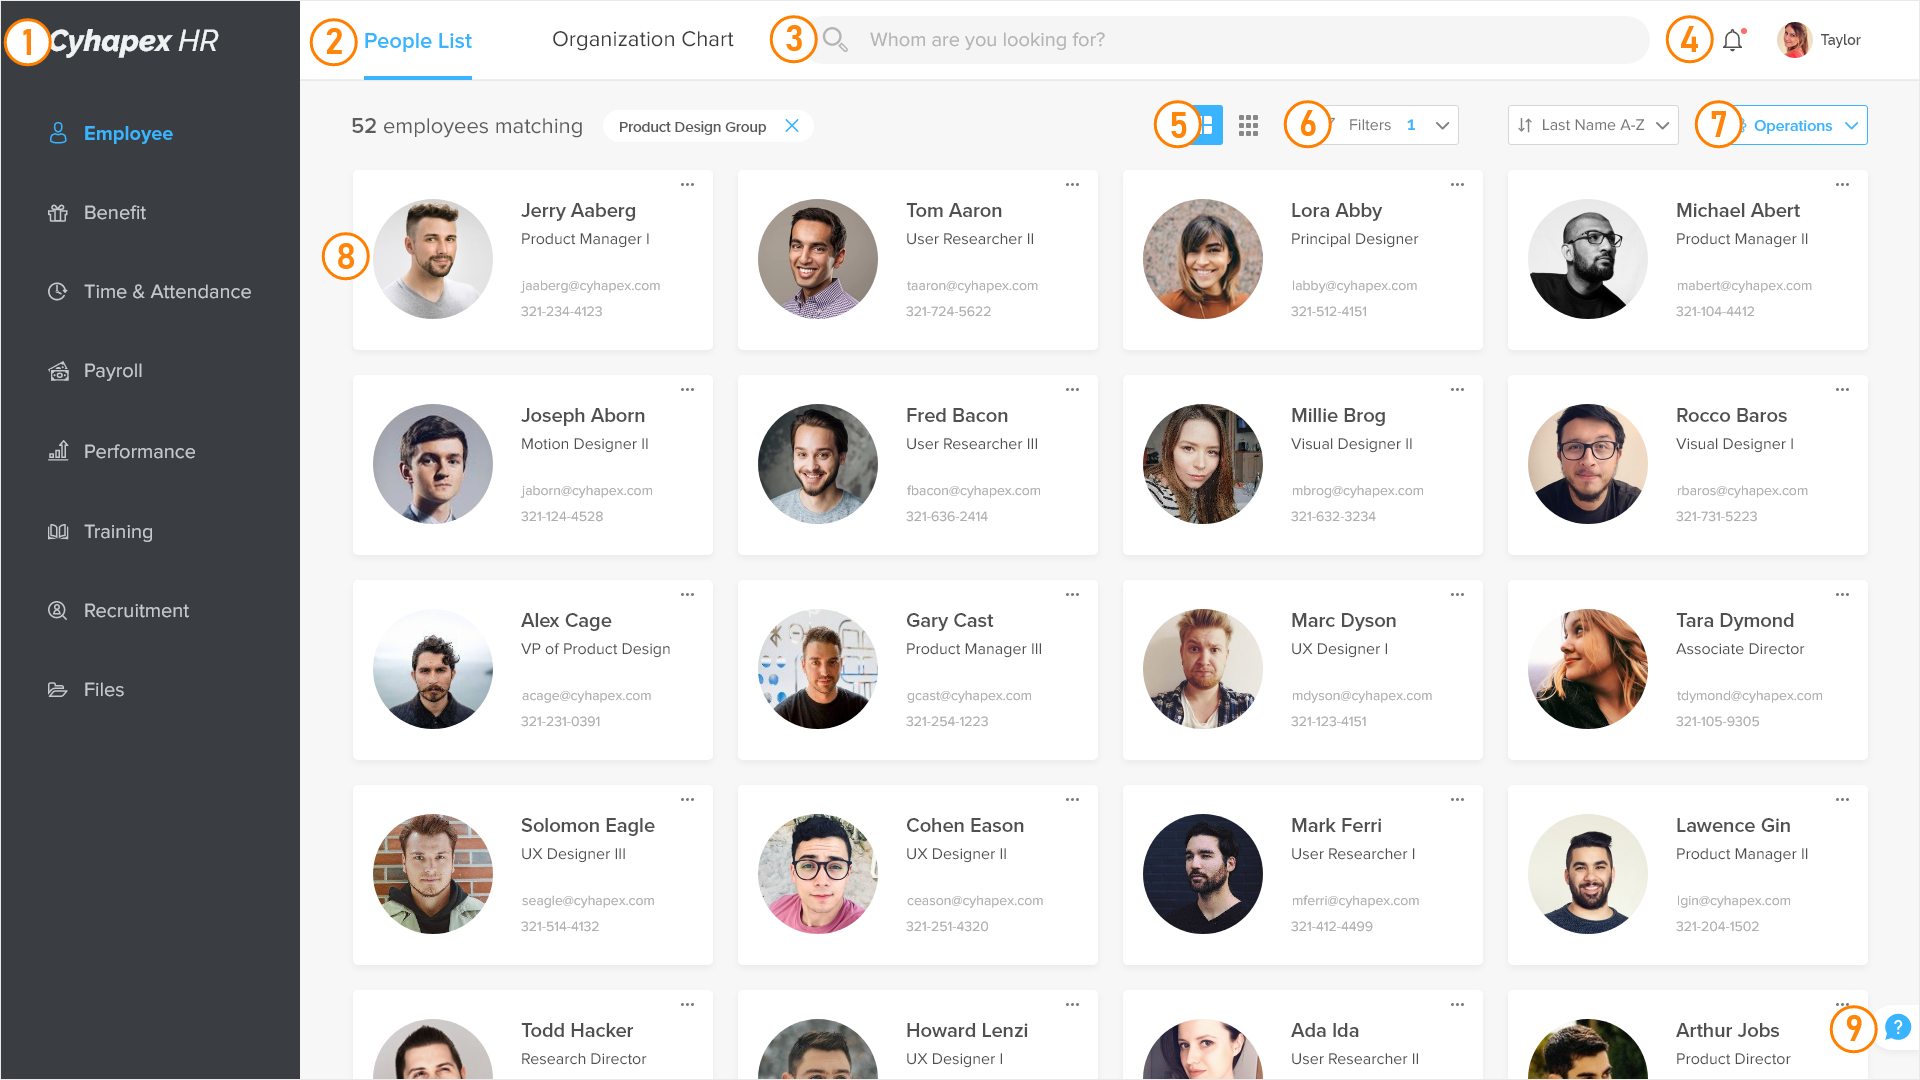Viewport: 1920px width, 1080px height.
Task: Click the Cyhapex HR logo
Action: (133, 41)
